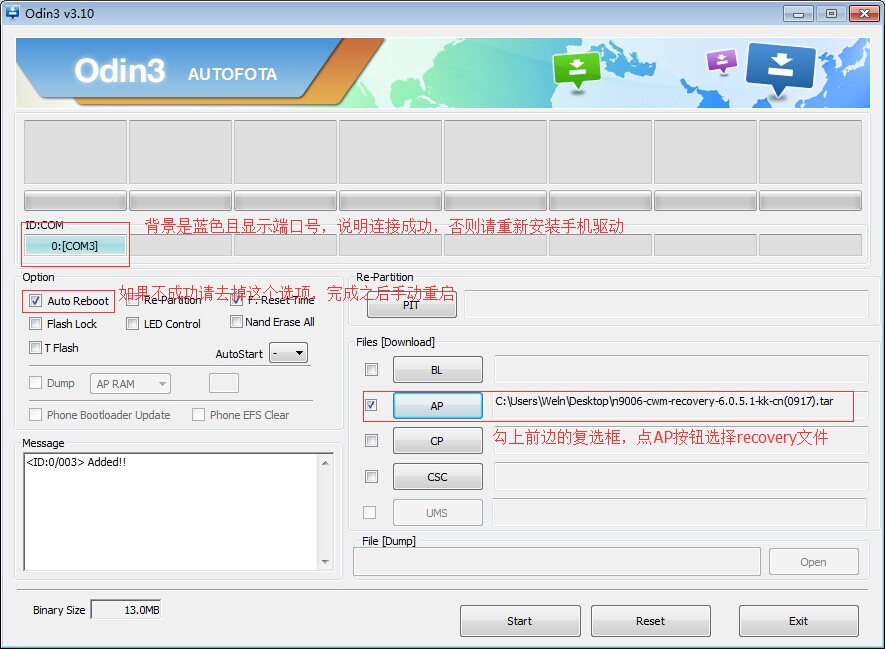Viewport: 885px width, 649px height.
Task: Click the Message log scroll up arrow
Action: pyautogui.click(x=325, y=463)
